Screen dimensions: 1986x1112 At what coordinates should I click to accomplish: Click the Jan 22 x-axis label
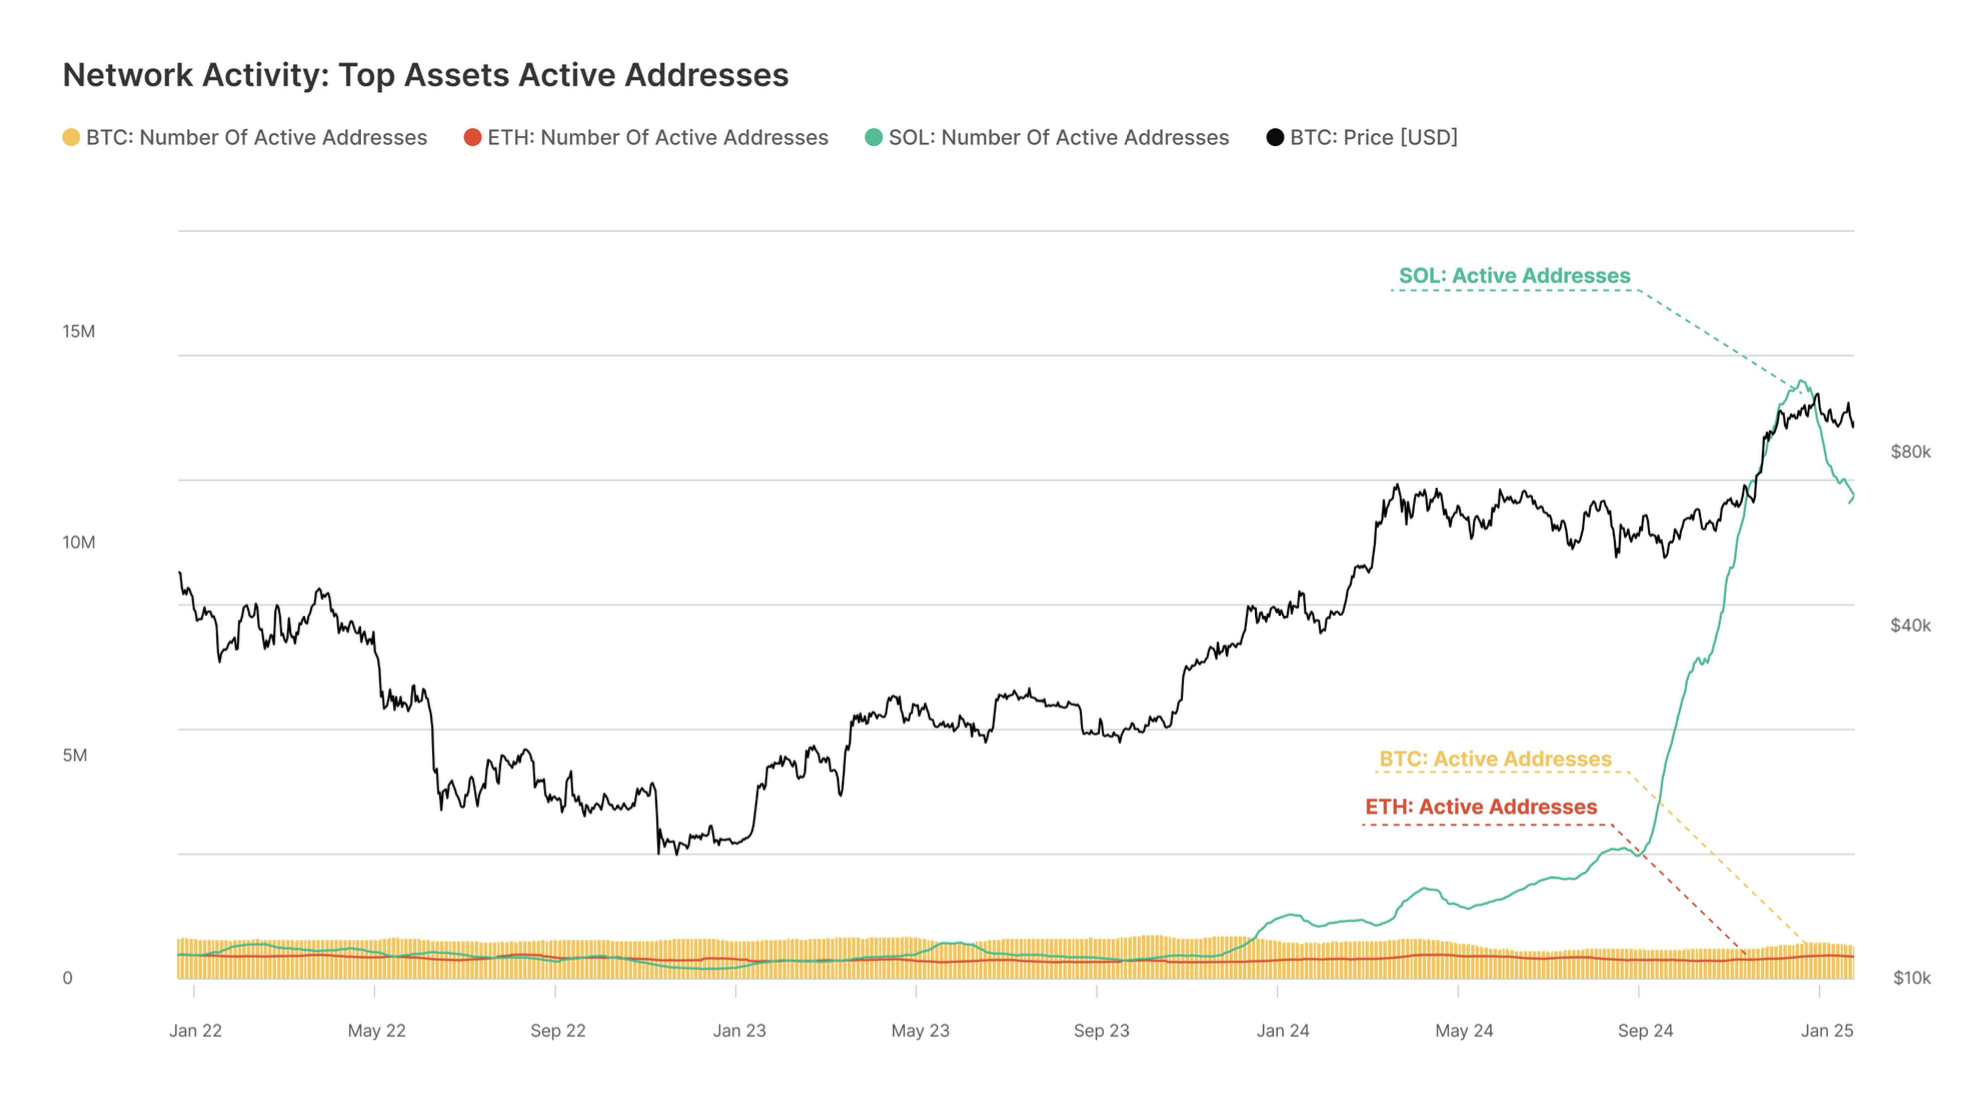pos(195,1031)
